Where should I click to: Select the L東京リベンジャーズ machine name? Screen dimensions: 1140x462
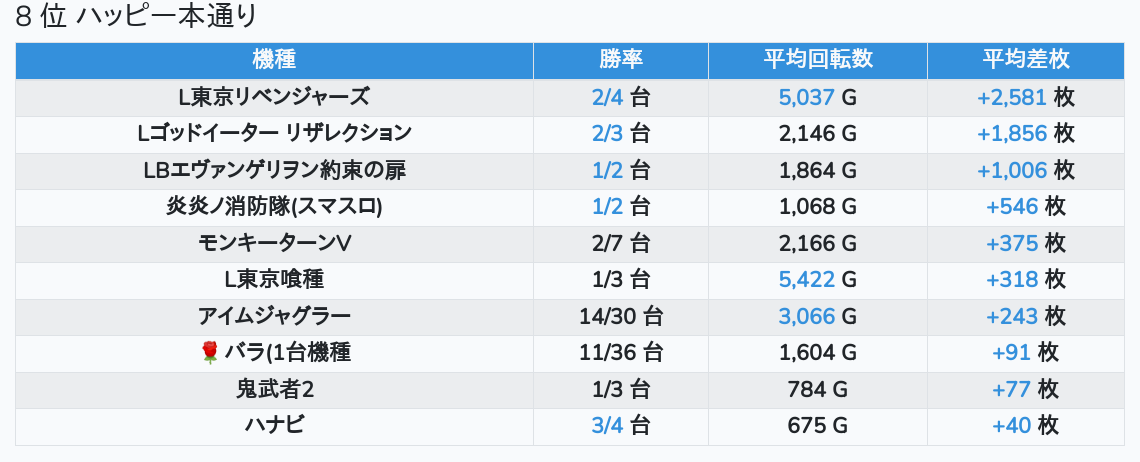coord(274,97)
